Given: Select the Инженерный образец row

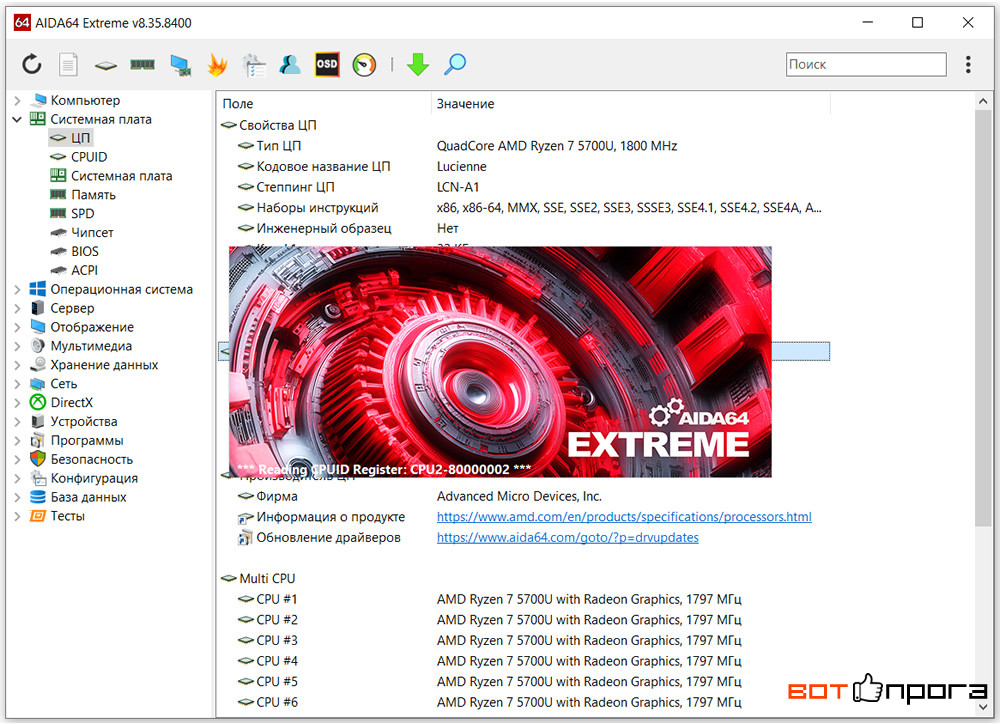Looking at the screenshot, I should (524, 228).
